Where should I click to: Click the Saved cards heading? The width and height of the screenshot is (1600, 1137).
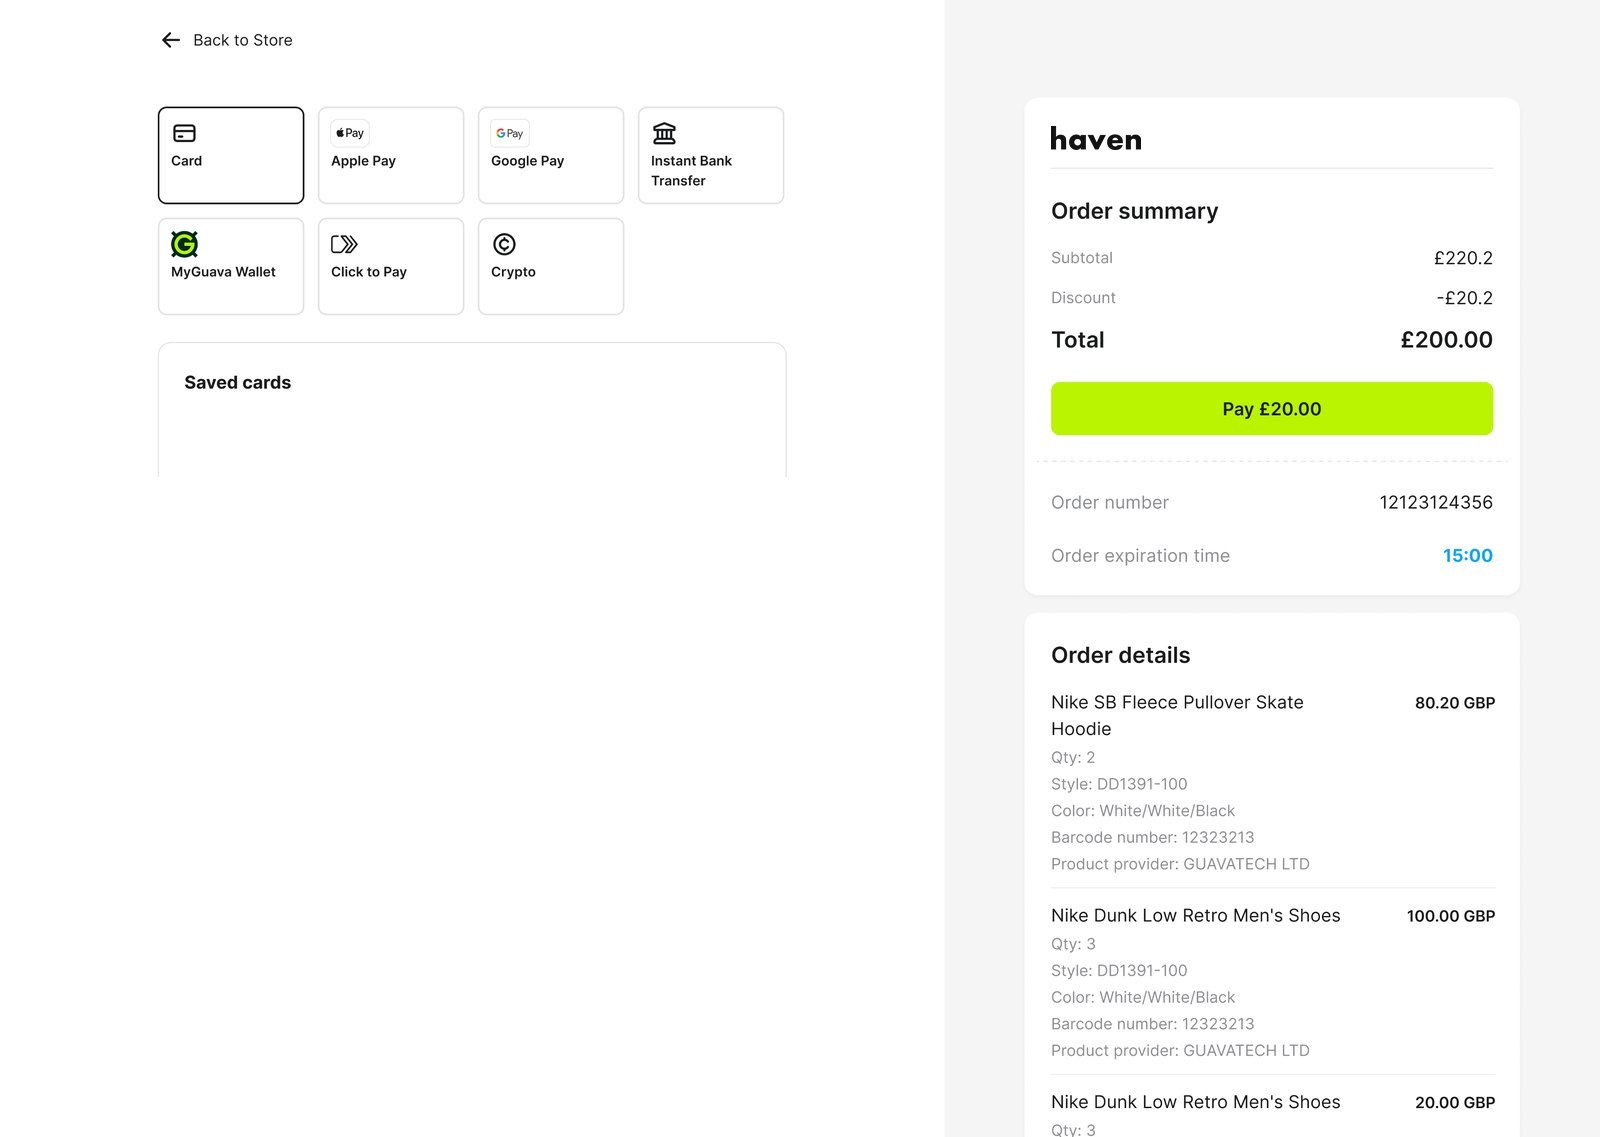237,382
